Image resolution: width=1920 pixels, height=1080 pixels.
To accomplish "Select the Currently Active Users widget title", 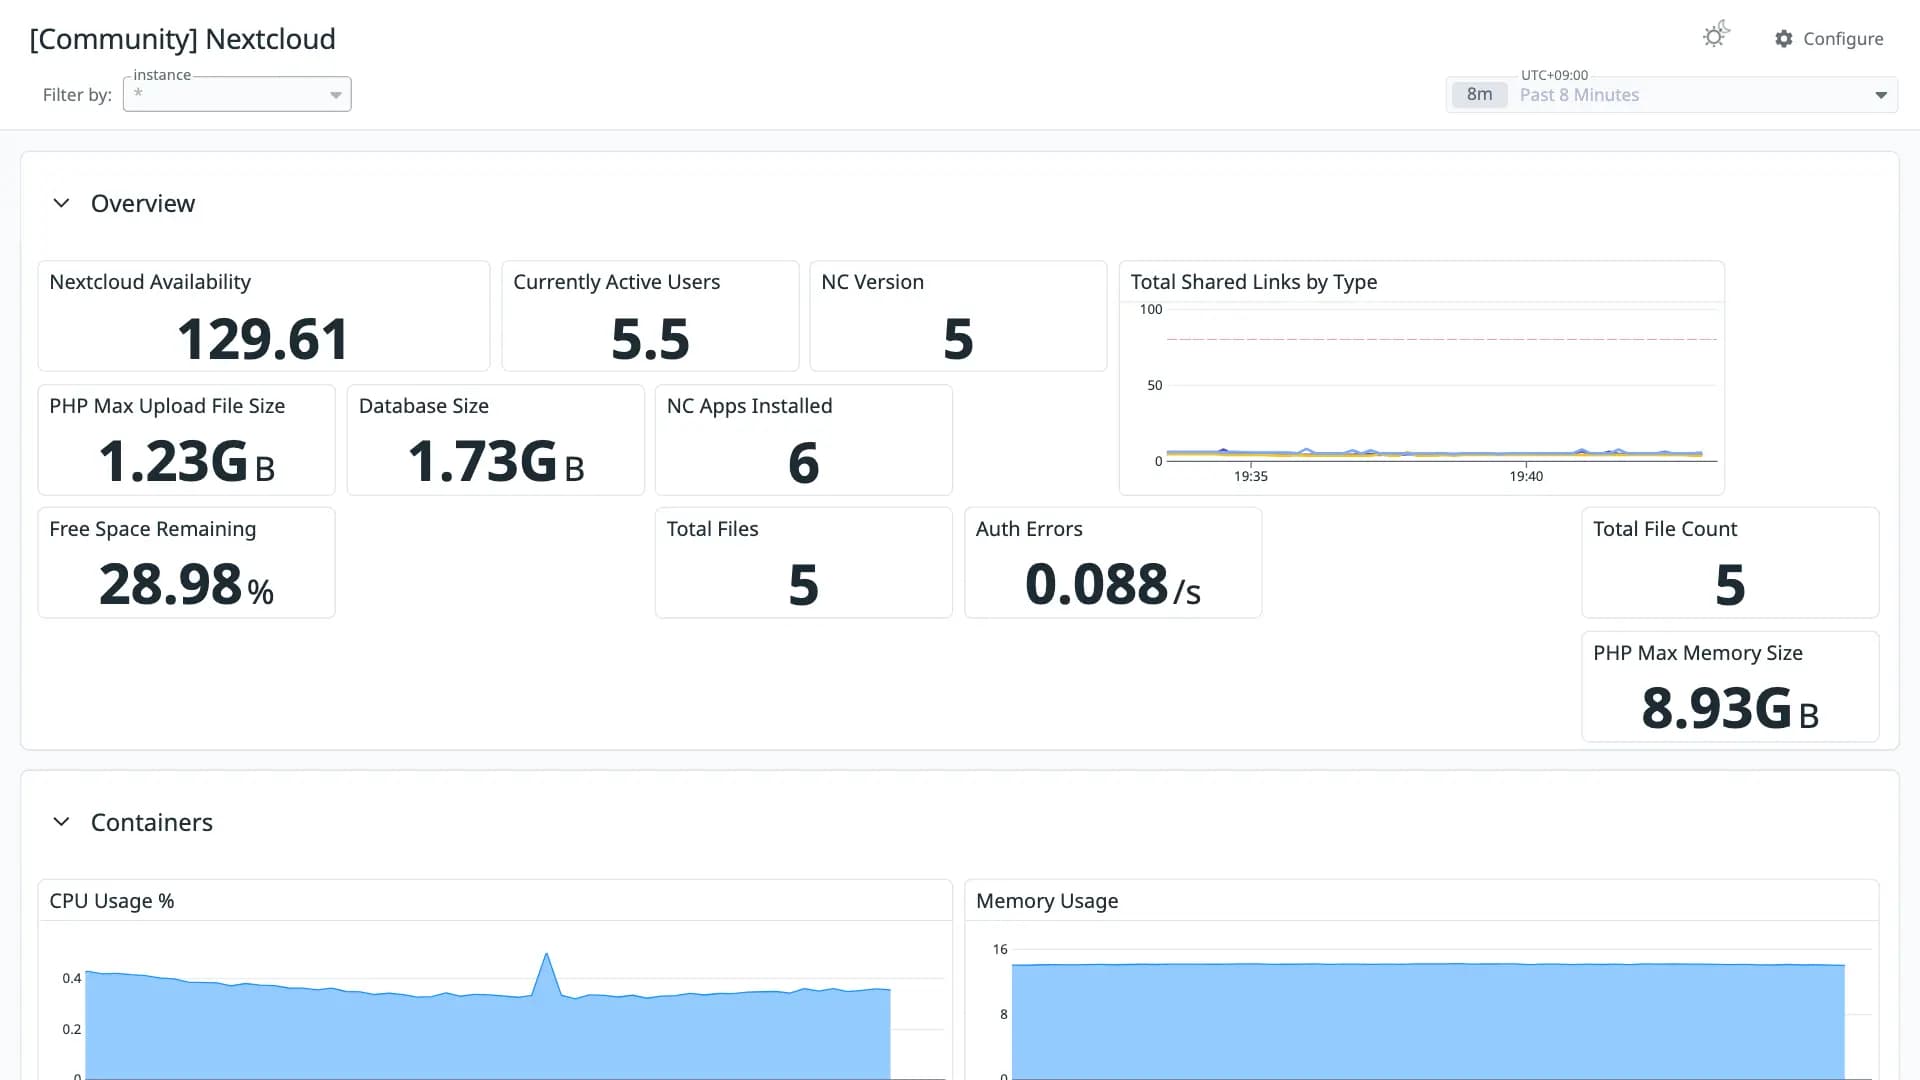I will click(x=616, y=282).
